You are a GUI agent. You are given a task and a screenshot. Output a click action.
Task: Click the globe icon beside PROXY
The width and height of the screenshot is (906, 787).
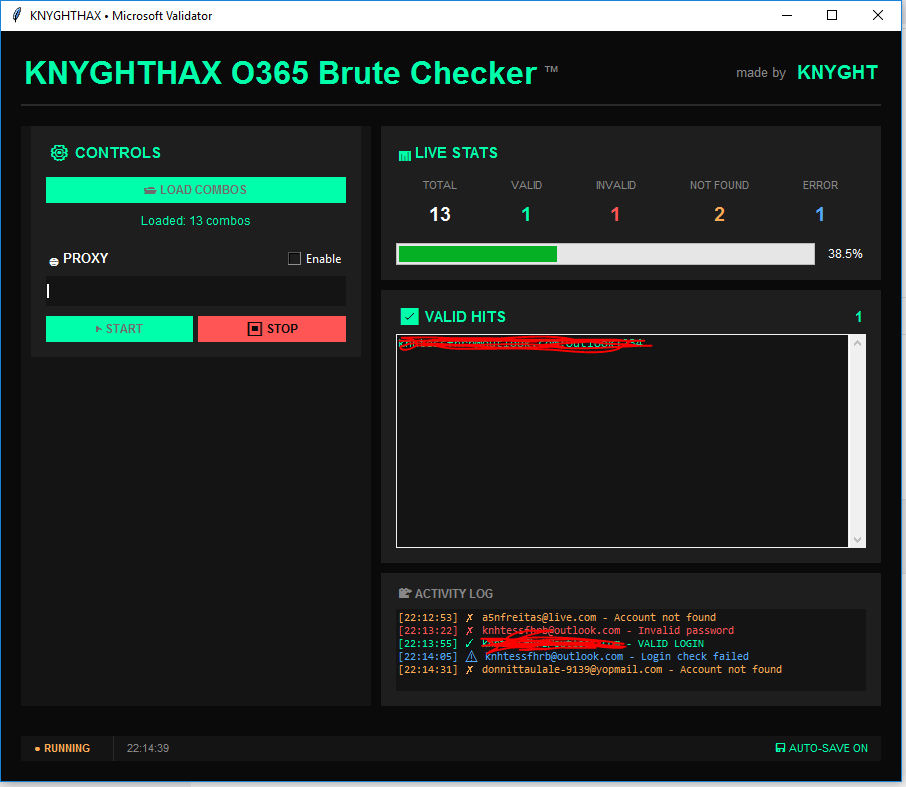[54, 261]
